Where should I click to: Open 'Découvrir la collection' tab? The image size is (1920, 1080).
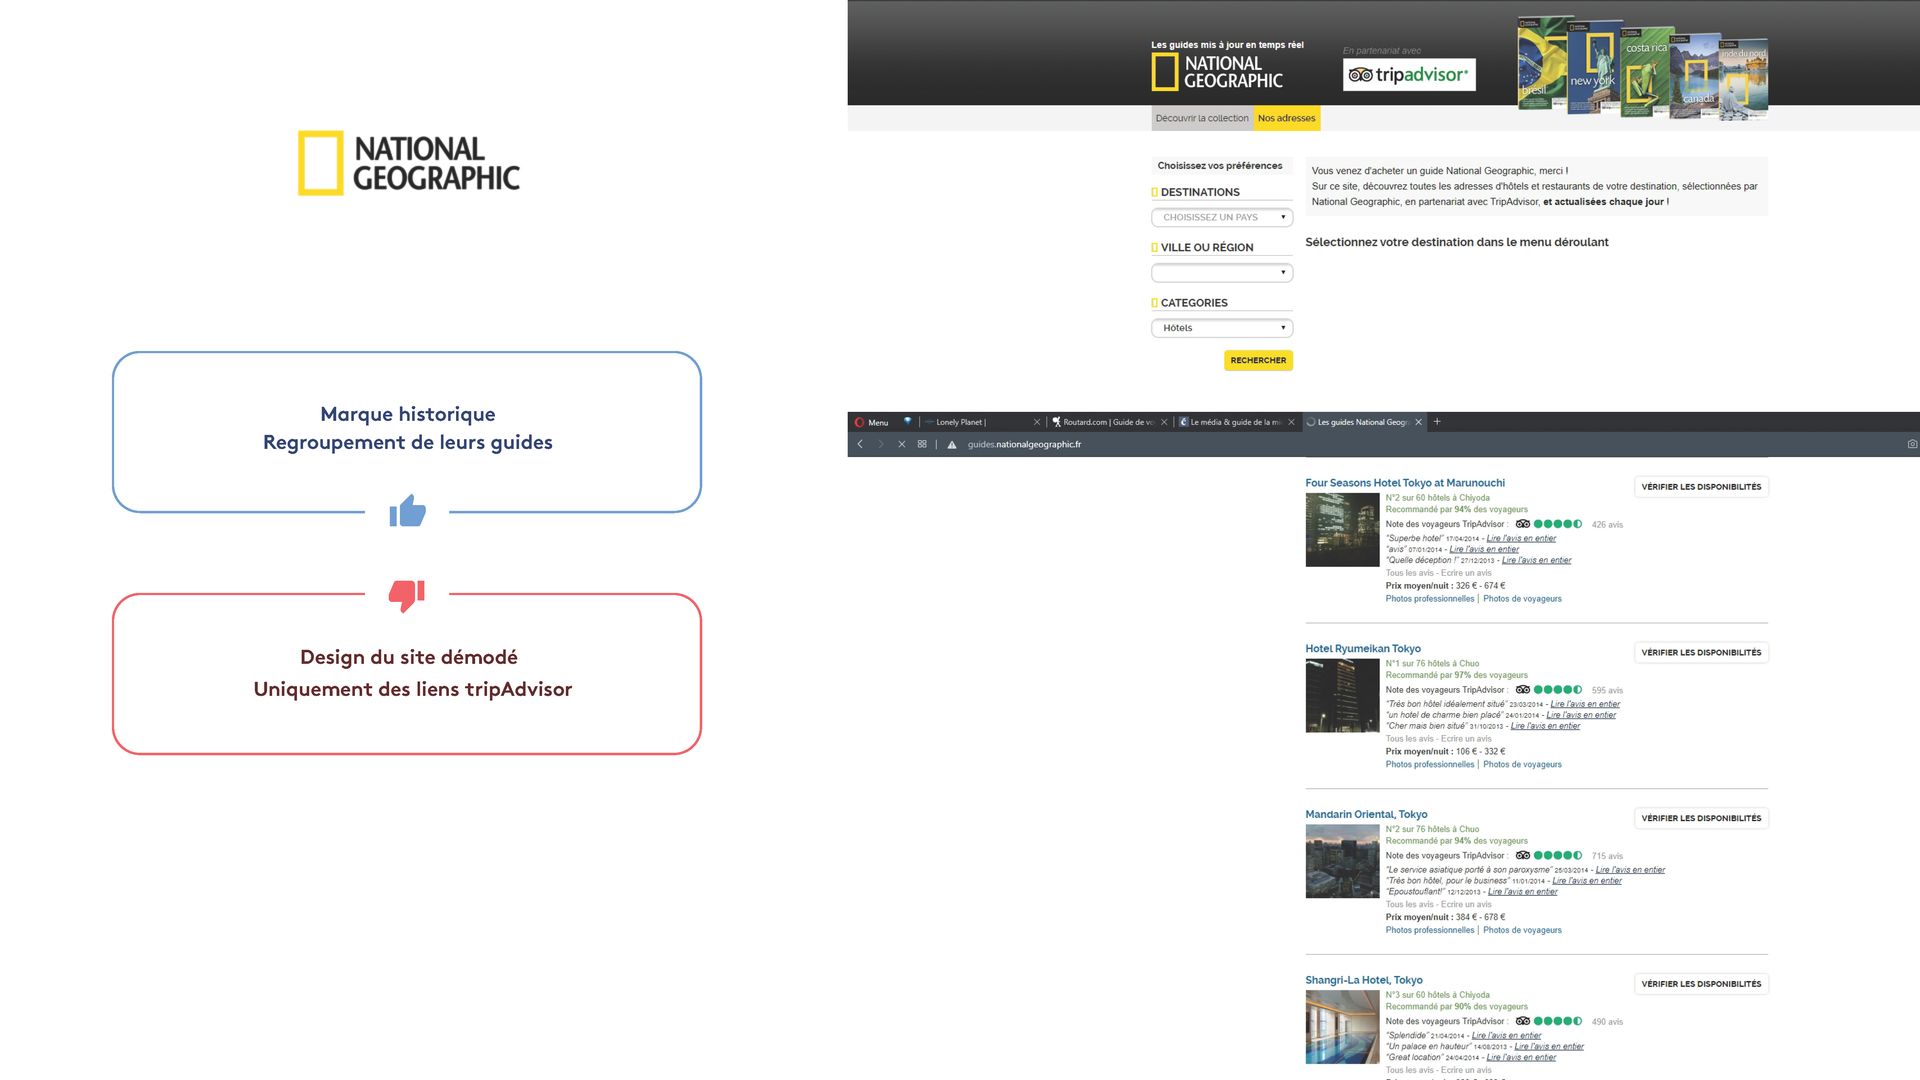pyautogui.click(x=1202, y=118)
